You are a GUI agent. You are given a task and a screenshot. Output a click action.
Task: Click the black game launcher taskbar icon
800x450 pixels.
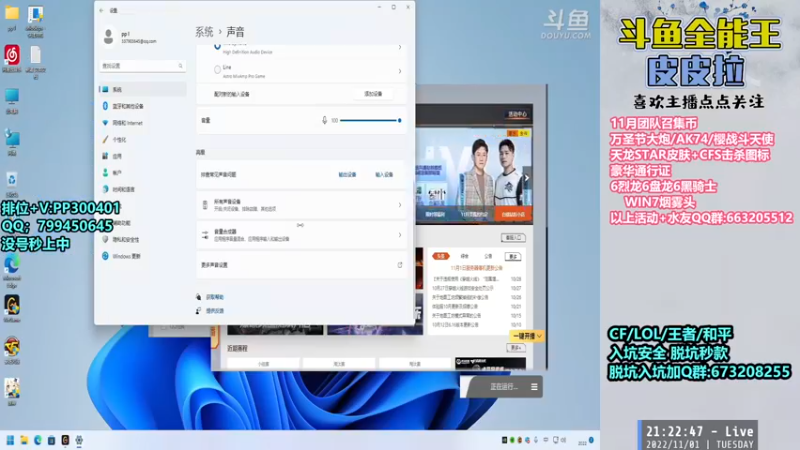65,440
